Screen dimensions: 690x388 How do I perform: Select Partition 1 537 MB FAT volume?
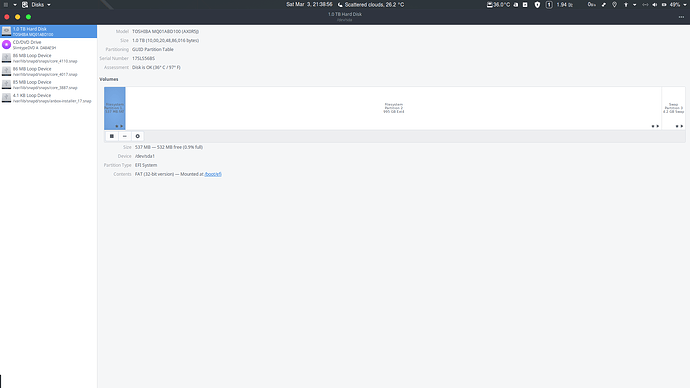coord(115,108)
